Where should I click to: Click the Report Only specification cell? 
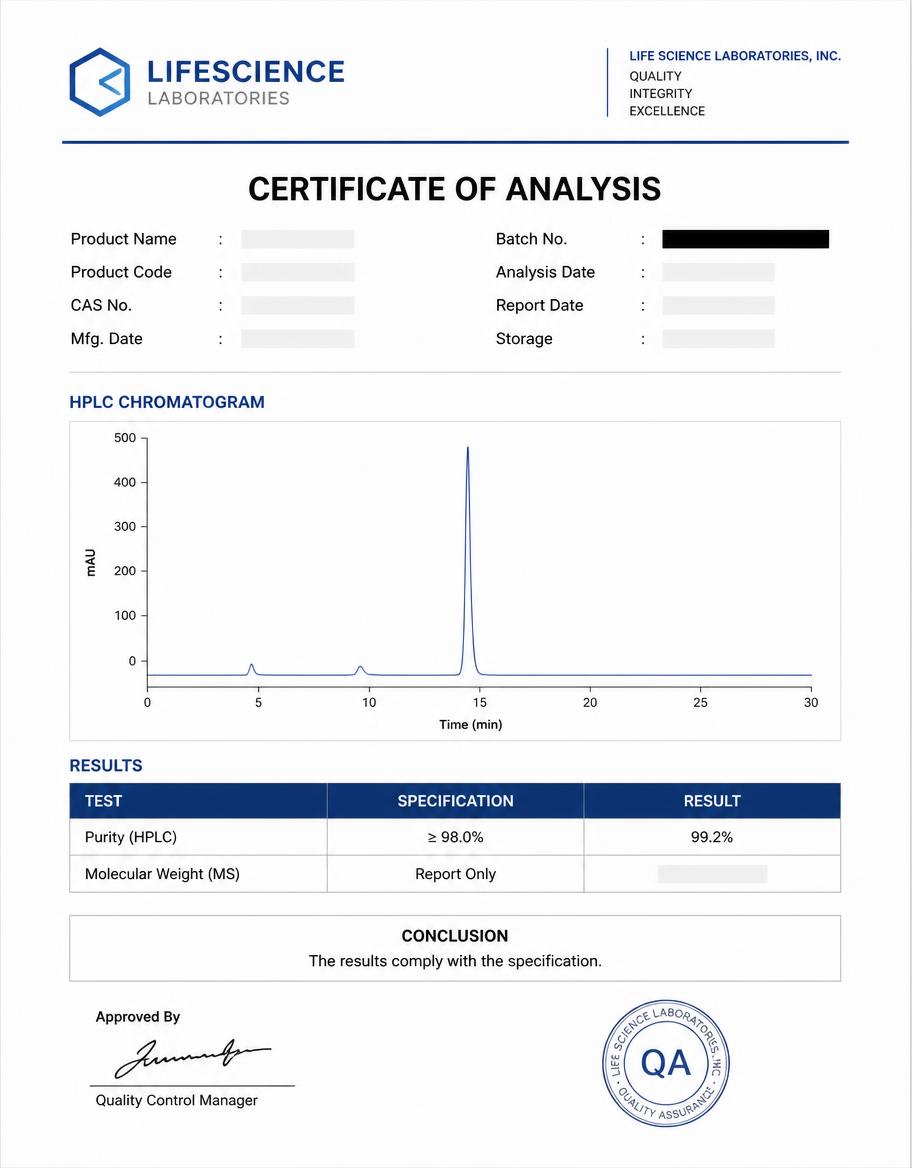click(455, 874)
